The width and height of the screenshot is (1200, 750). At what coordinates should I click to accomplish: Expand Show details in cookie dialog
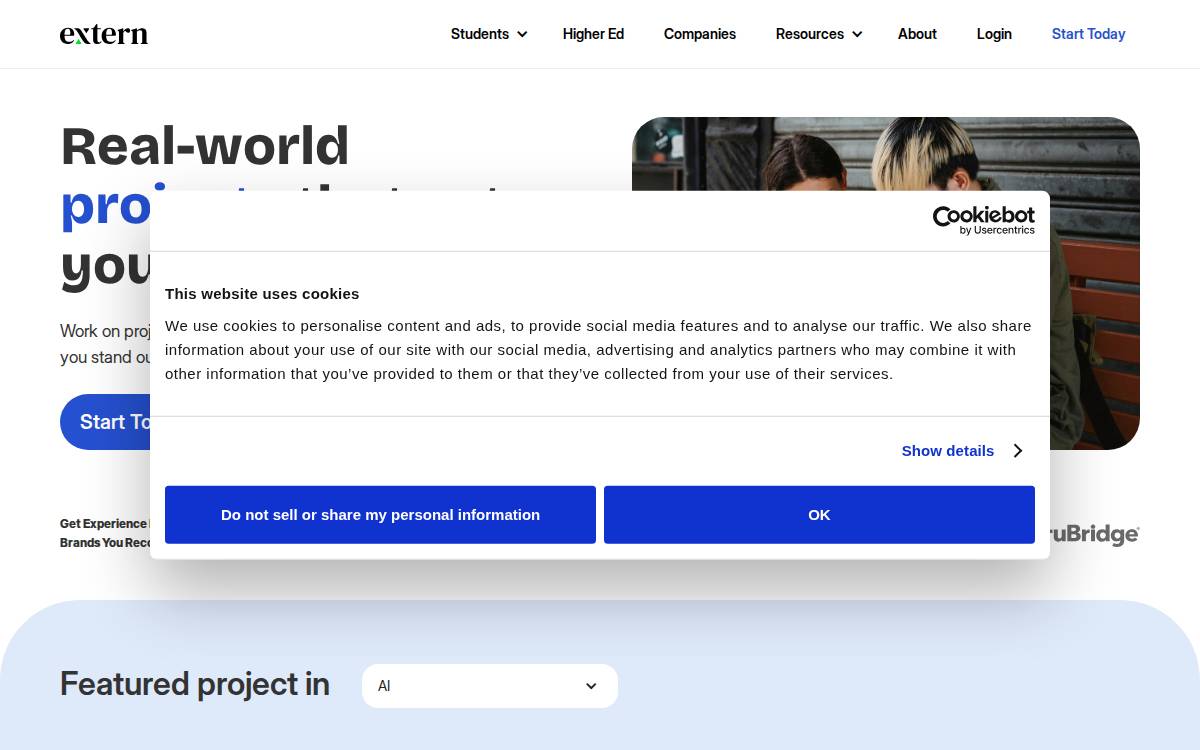coord(961,451)
